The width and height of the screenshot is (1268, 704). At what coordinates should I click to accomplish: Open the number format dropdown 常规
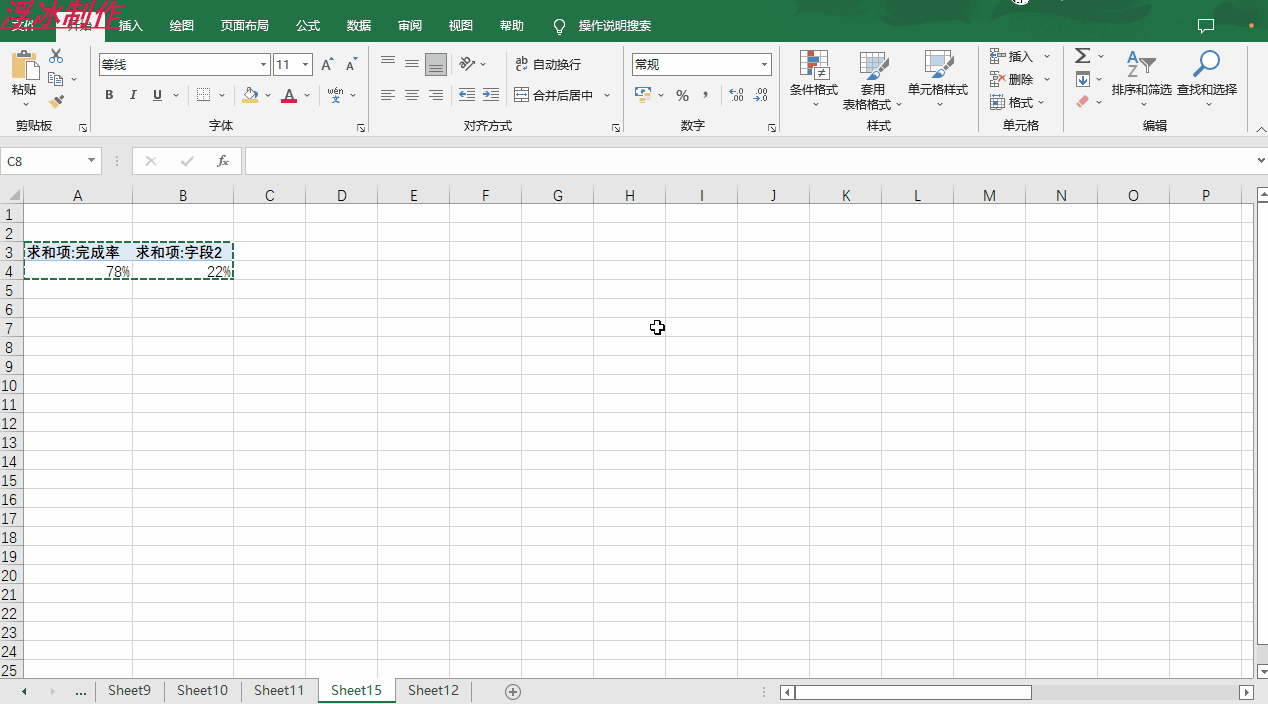tap(765, 65)
